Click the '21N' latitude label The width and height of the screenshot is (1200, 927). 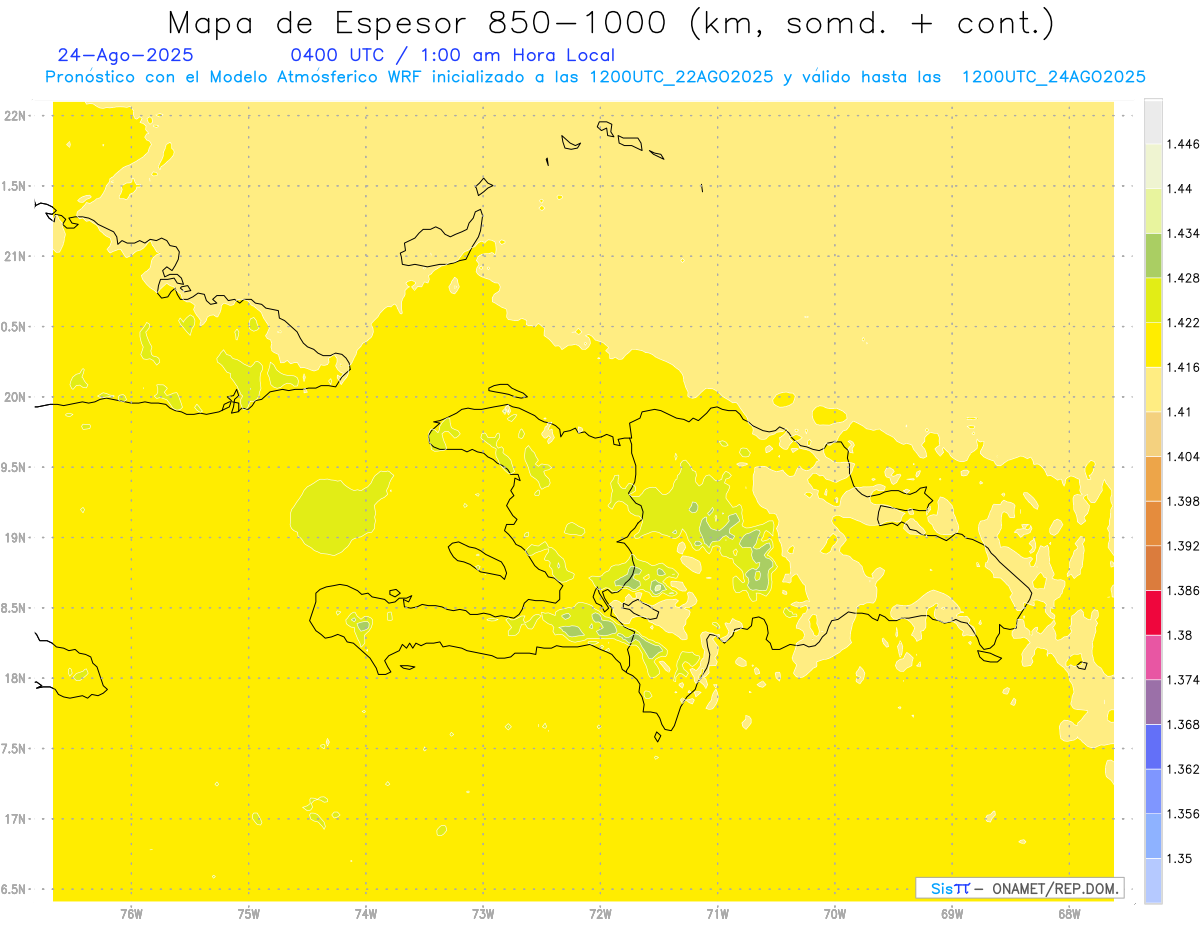[16, 256]
